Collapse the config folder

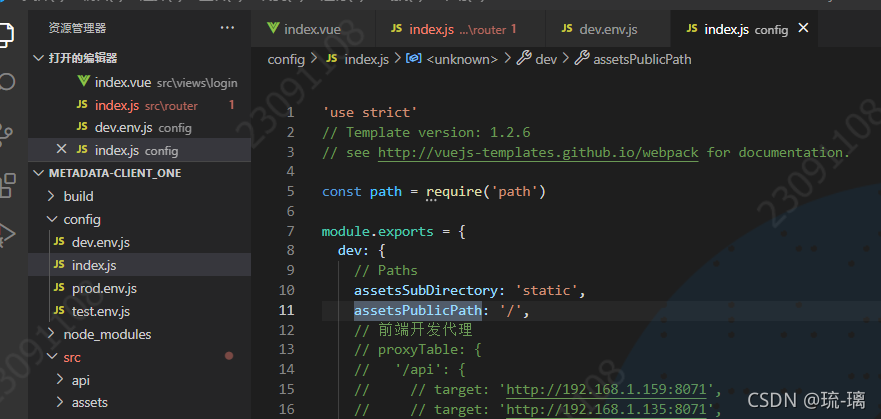pyautogui.click(x=51, y=219)
